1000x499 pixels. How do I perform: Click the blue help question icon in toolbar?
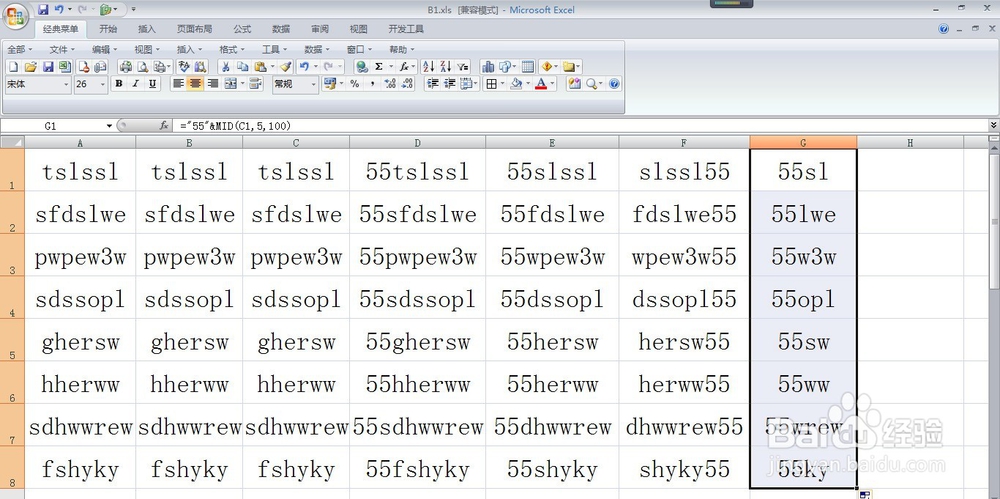click(614, 84)
